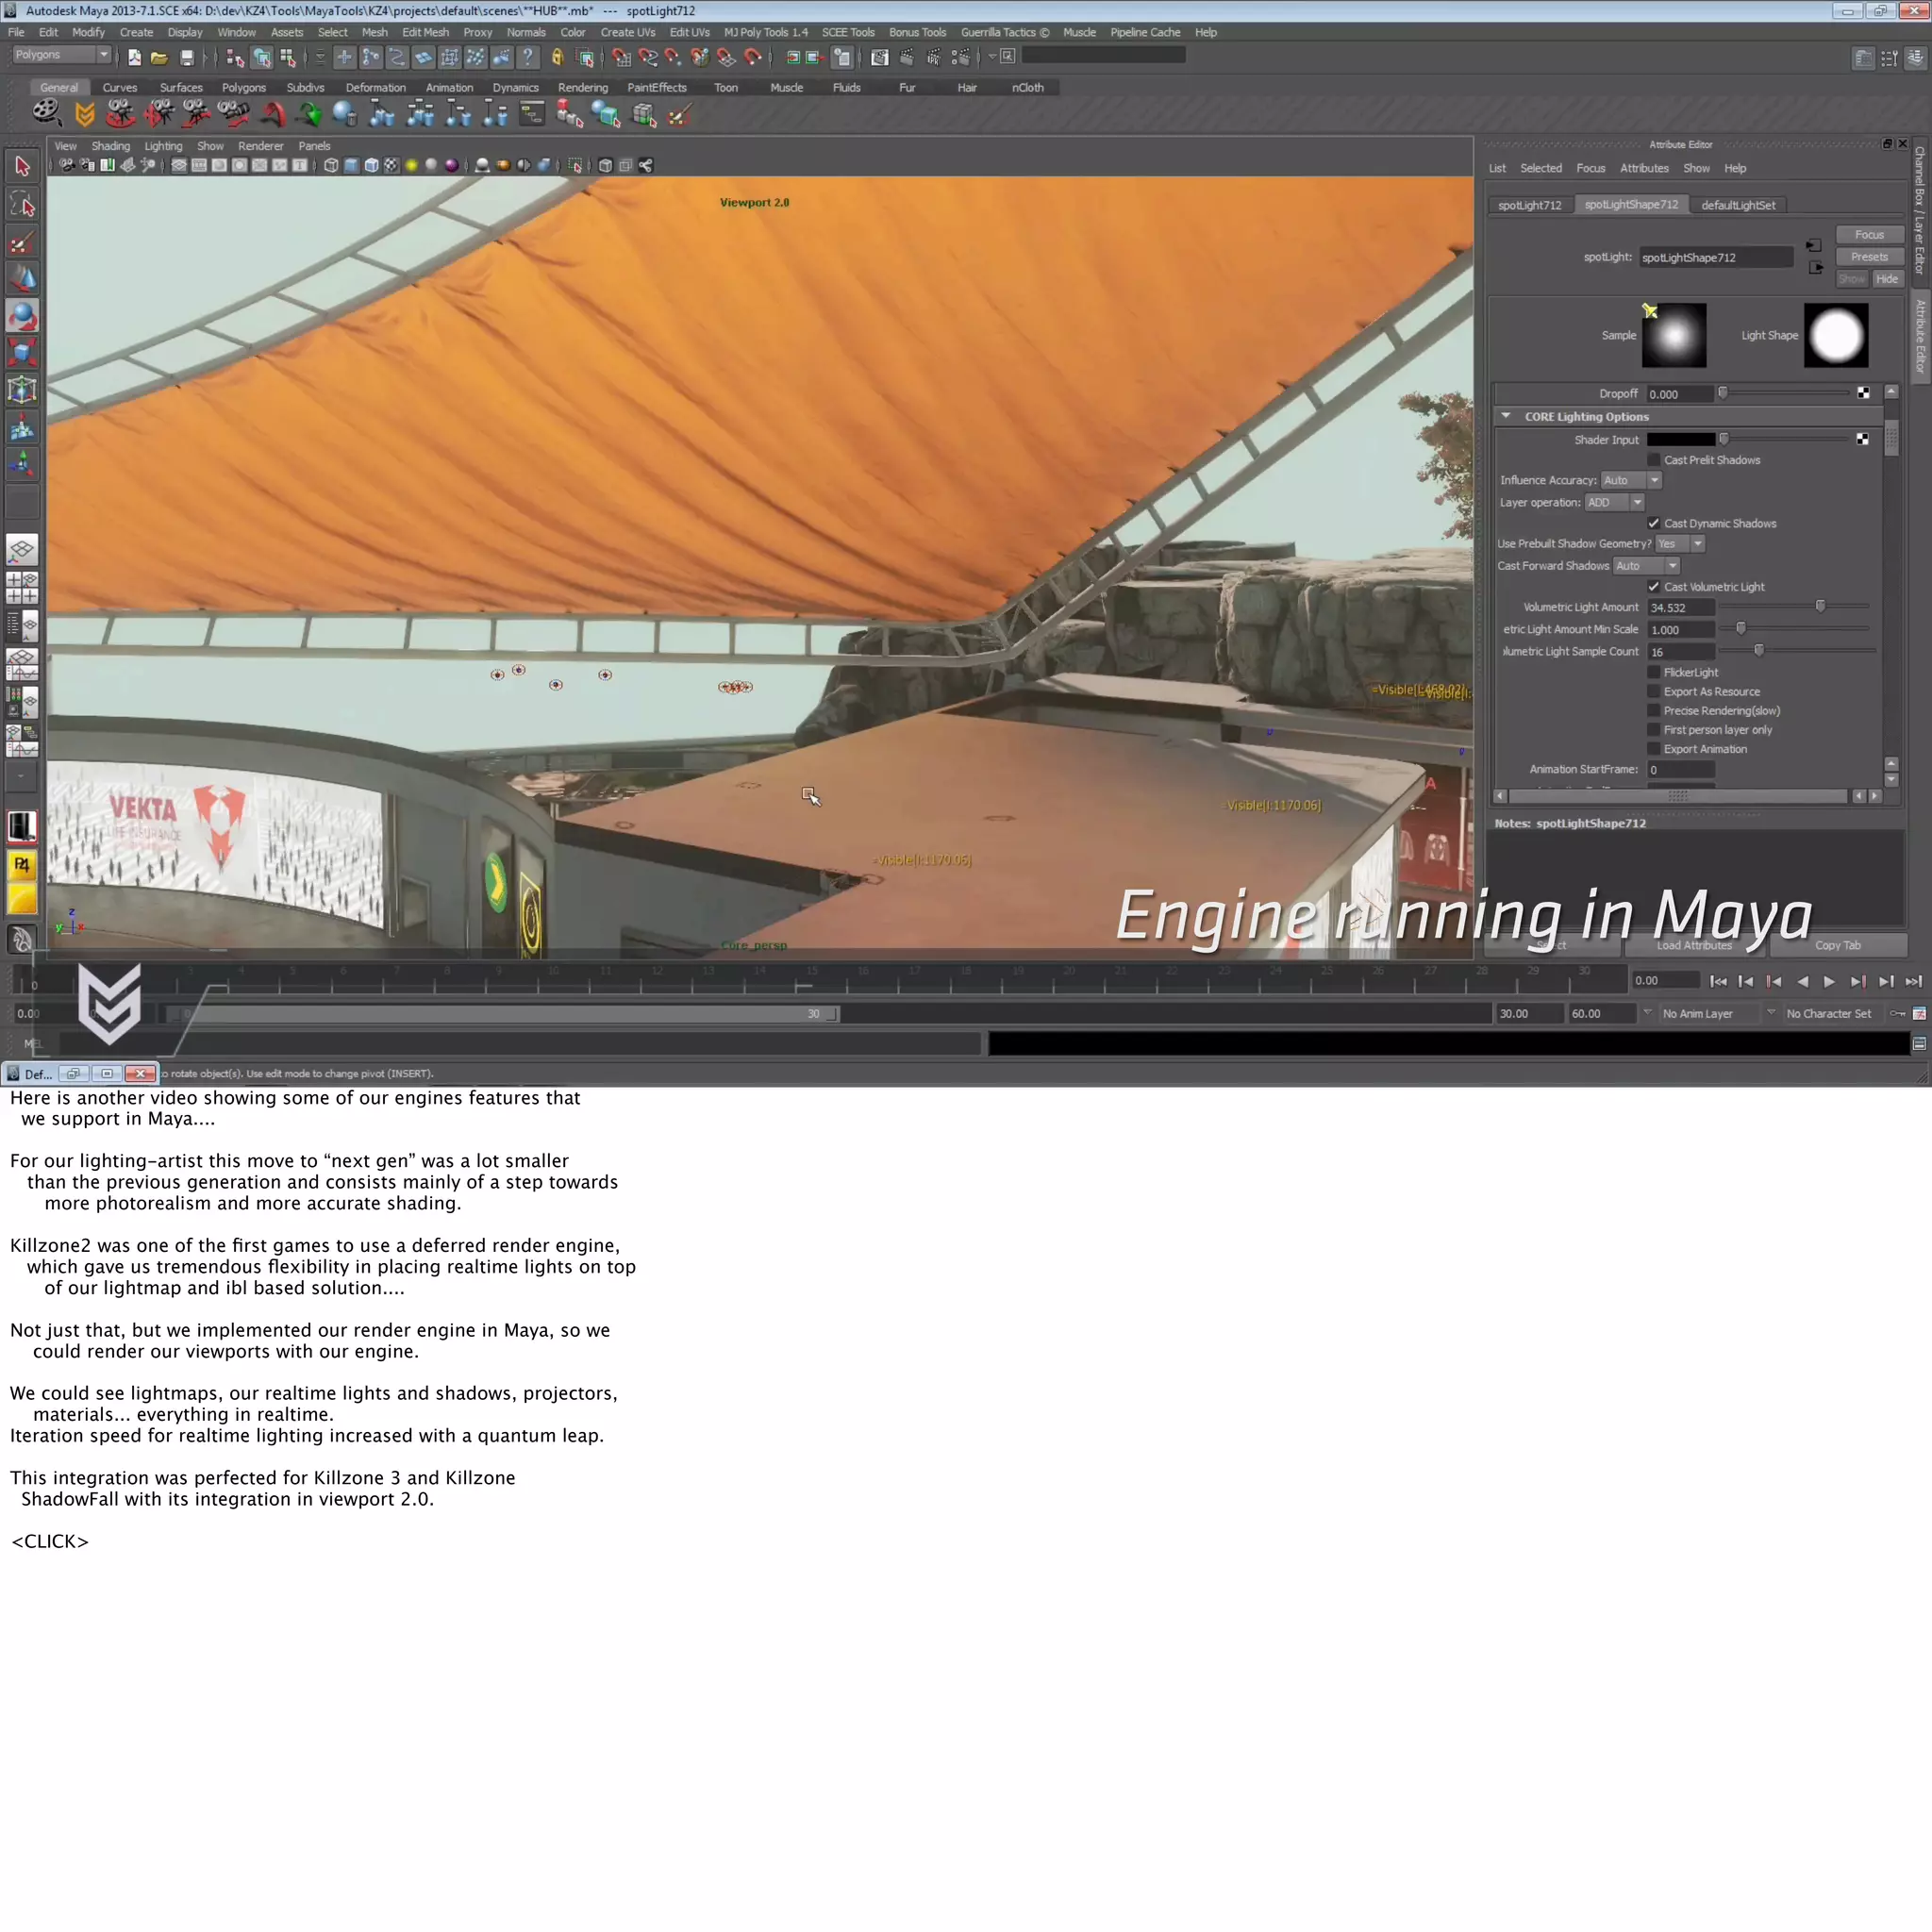Click the Volumetric Light Amount slider
Viewport: 1932px width, 1932px height.
click(1820, 606)
